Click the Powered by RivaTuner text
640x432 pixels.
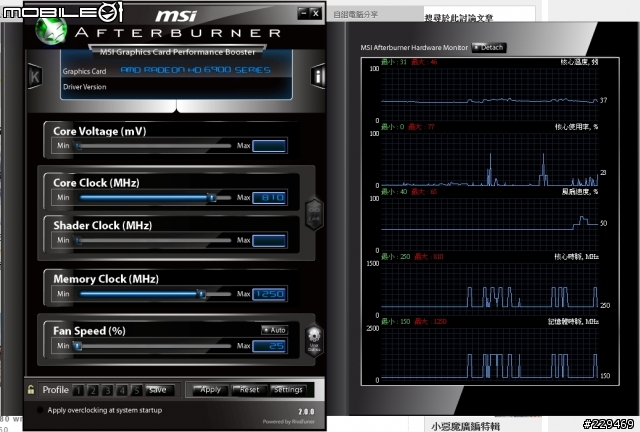click(289, 422)
